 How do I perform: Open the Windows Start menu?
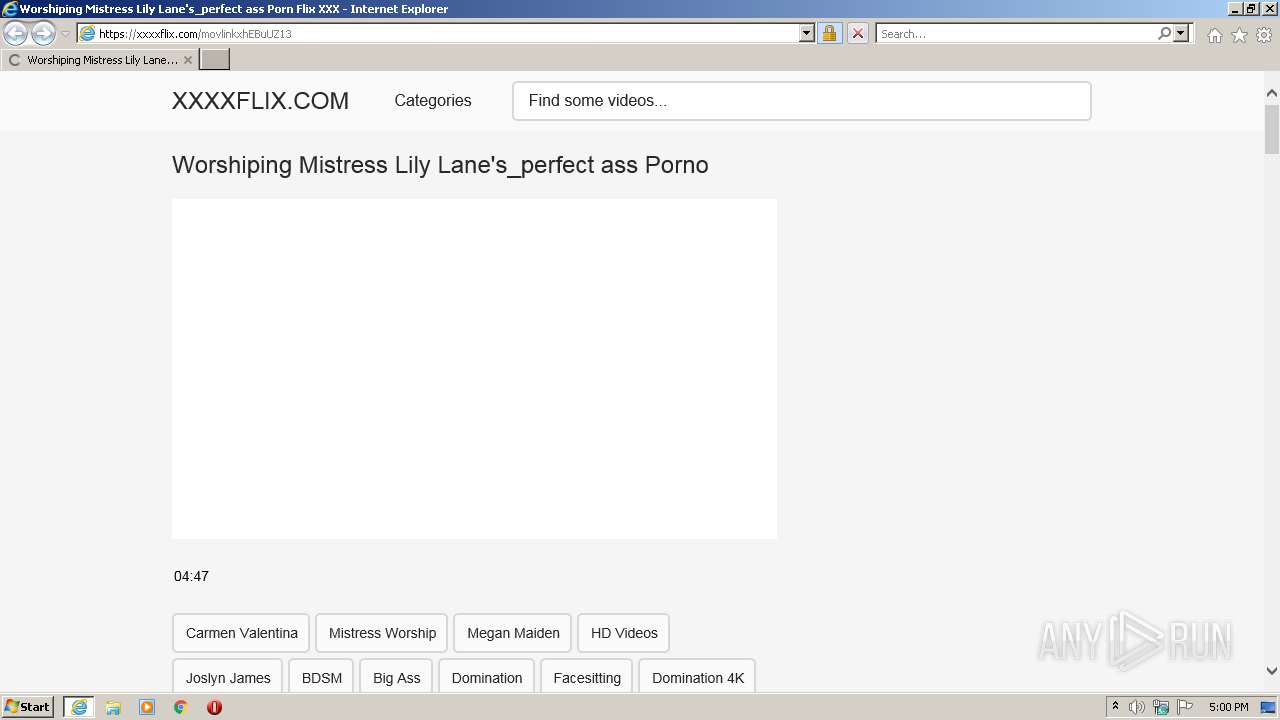pyautogui.click(x=28, y=707)
